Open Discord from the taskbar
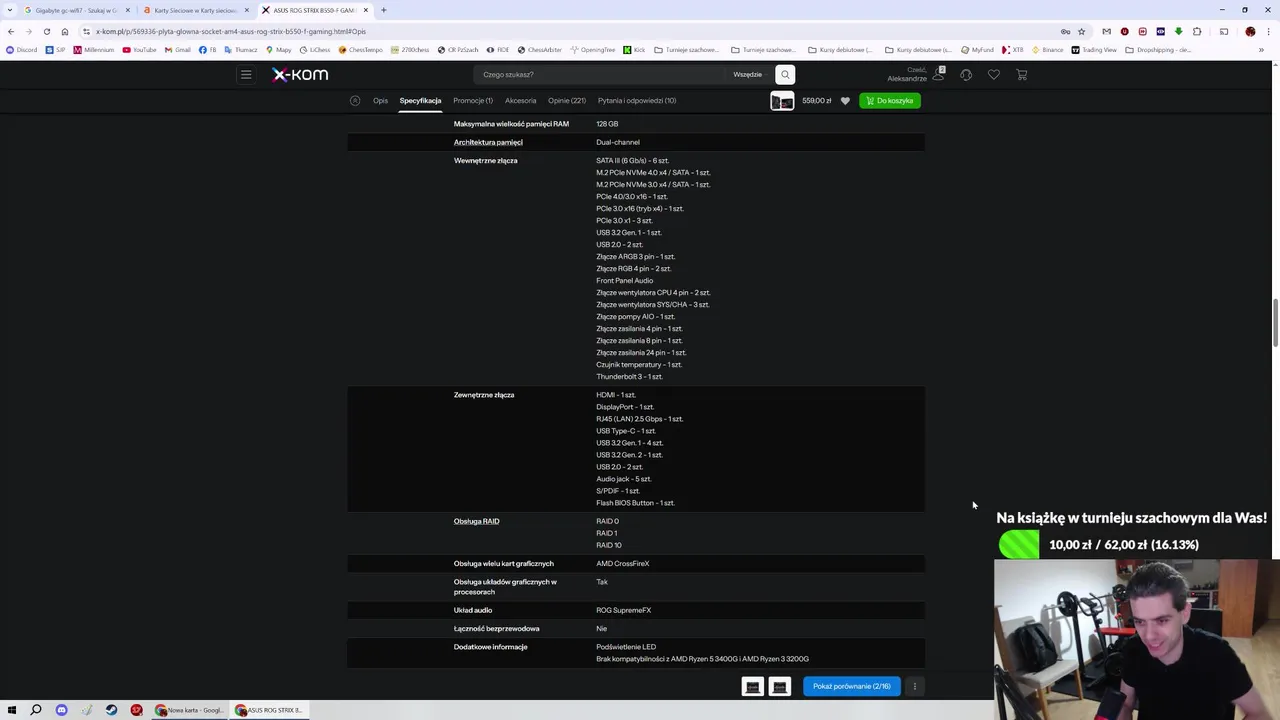Screen dimensions: 1280x720 pyautogui.click(x=61, y=710)
